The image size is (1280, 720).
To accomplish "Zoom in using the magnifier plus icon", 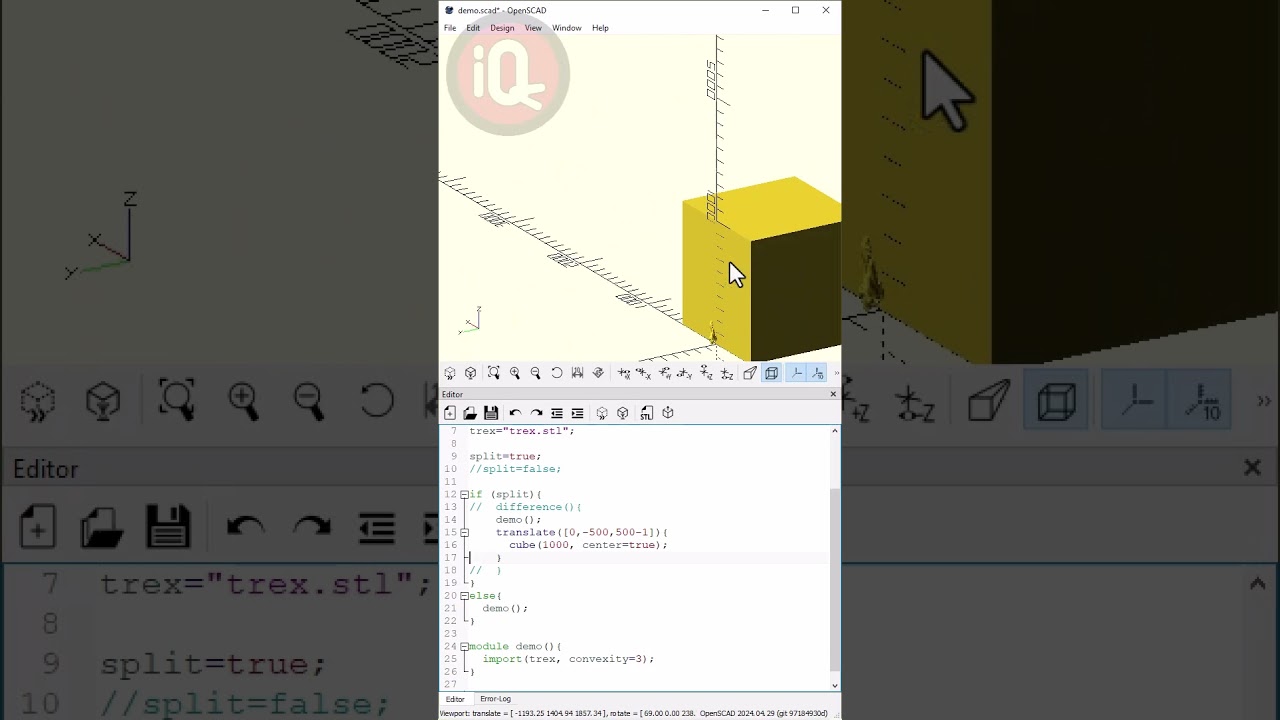I will pos(515,373).
